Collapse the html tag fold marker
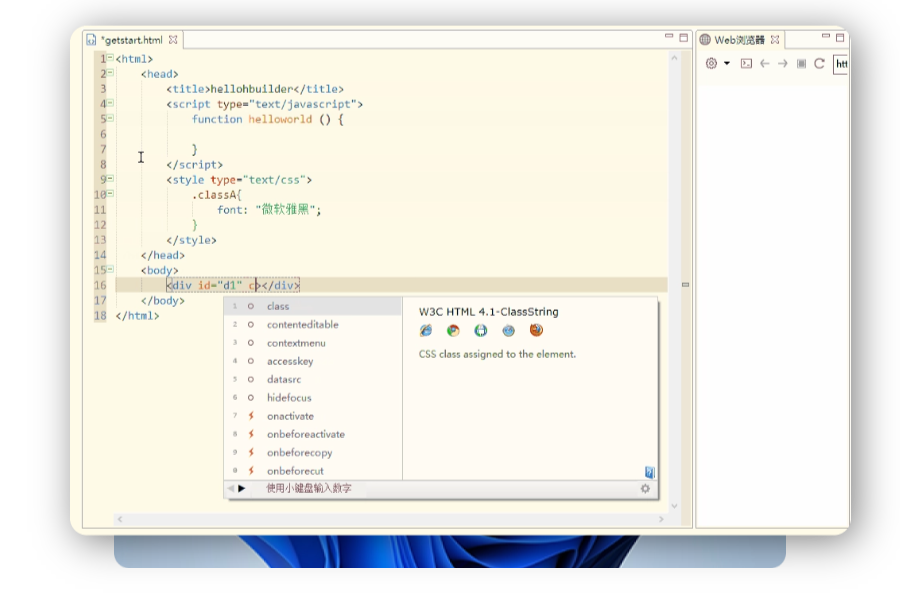 click(x=110, y=58)
